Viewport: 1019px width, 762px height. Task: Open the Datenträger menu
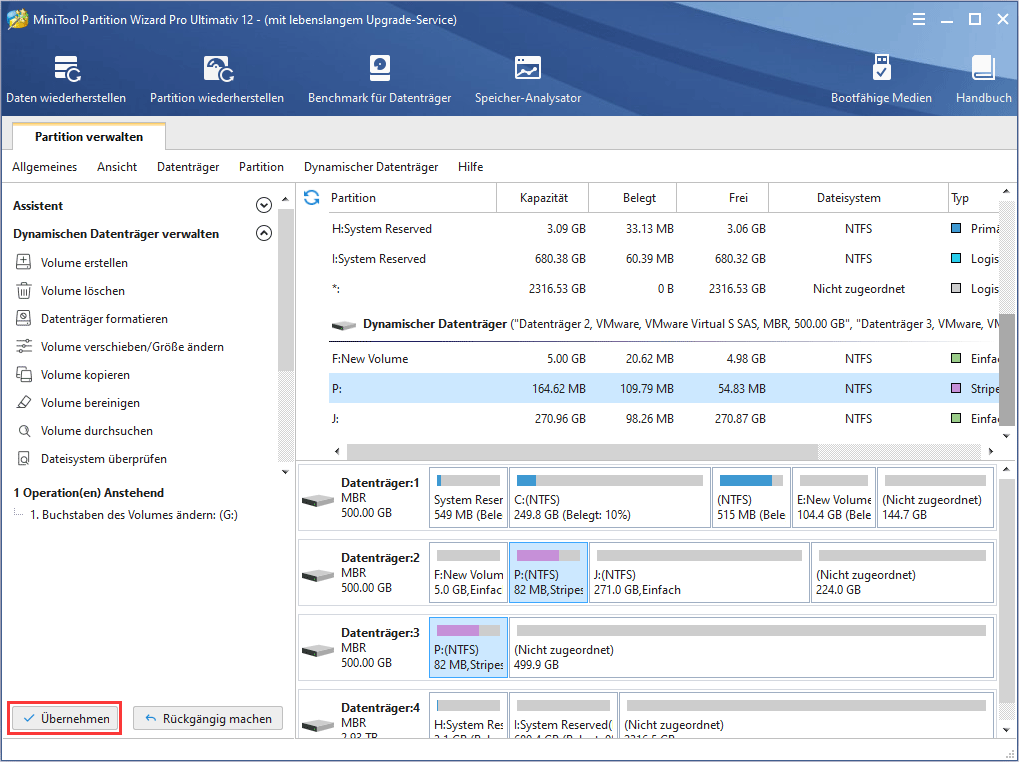coord(188,167)
